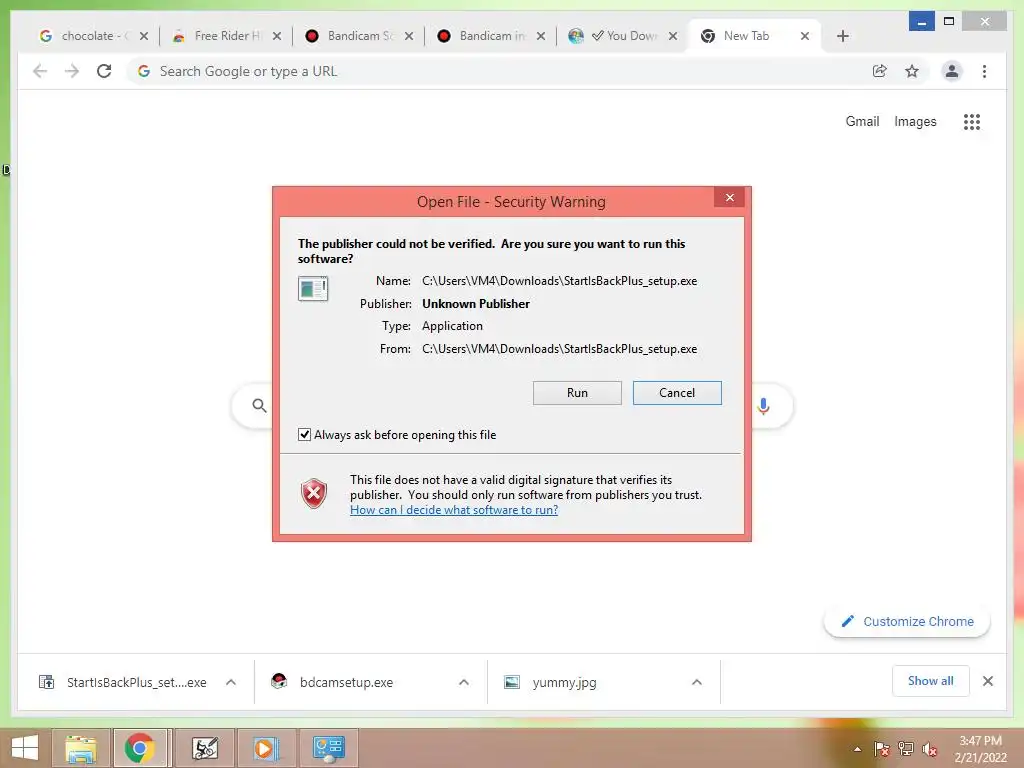Close the You Down tab
The height and width of the screenshot is (768, 1024).
[x=673, y=36]
